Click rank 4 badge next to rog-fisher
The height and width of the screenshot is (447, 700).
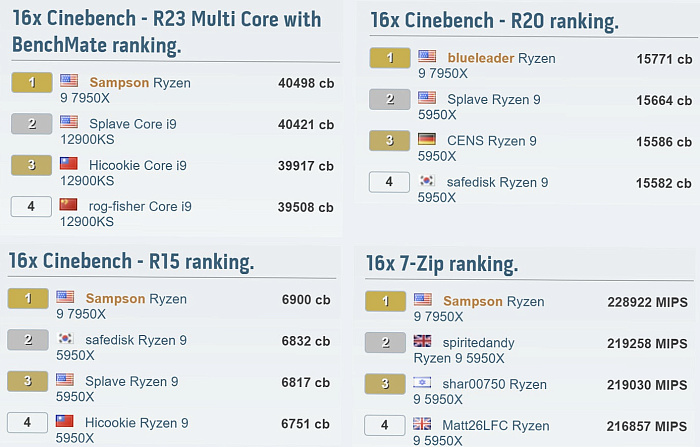click(x=31, y=206)
